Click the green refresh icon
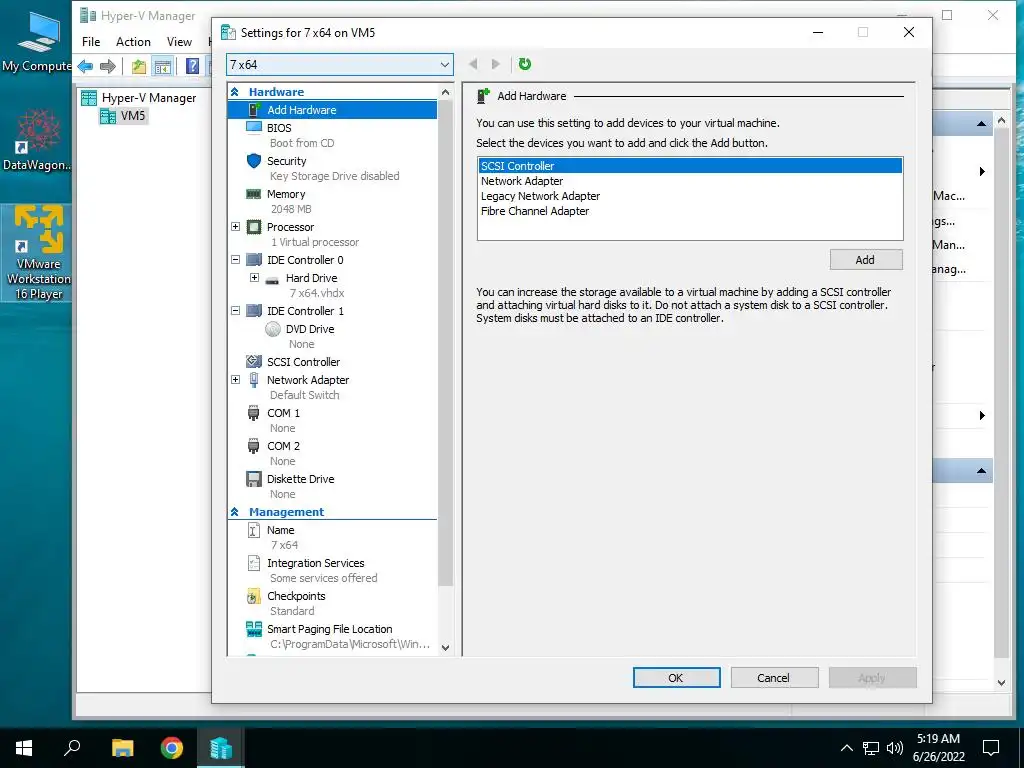Viewport: 1024px width, 768px height. click(x=524, y=64)
